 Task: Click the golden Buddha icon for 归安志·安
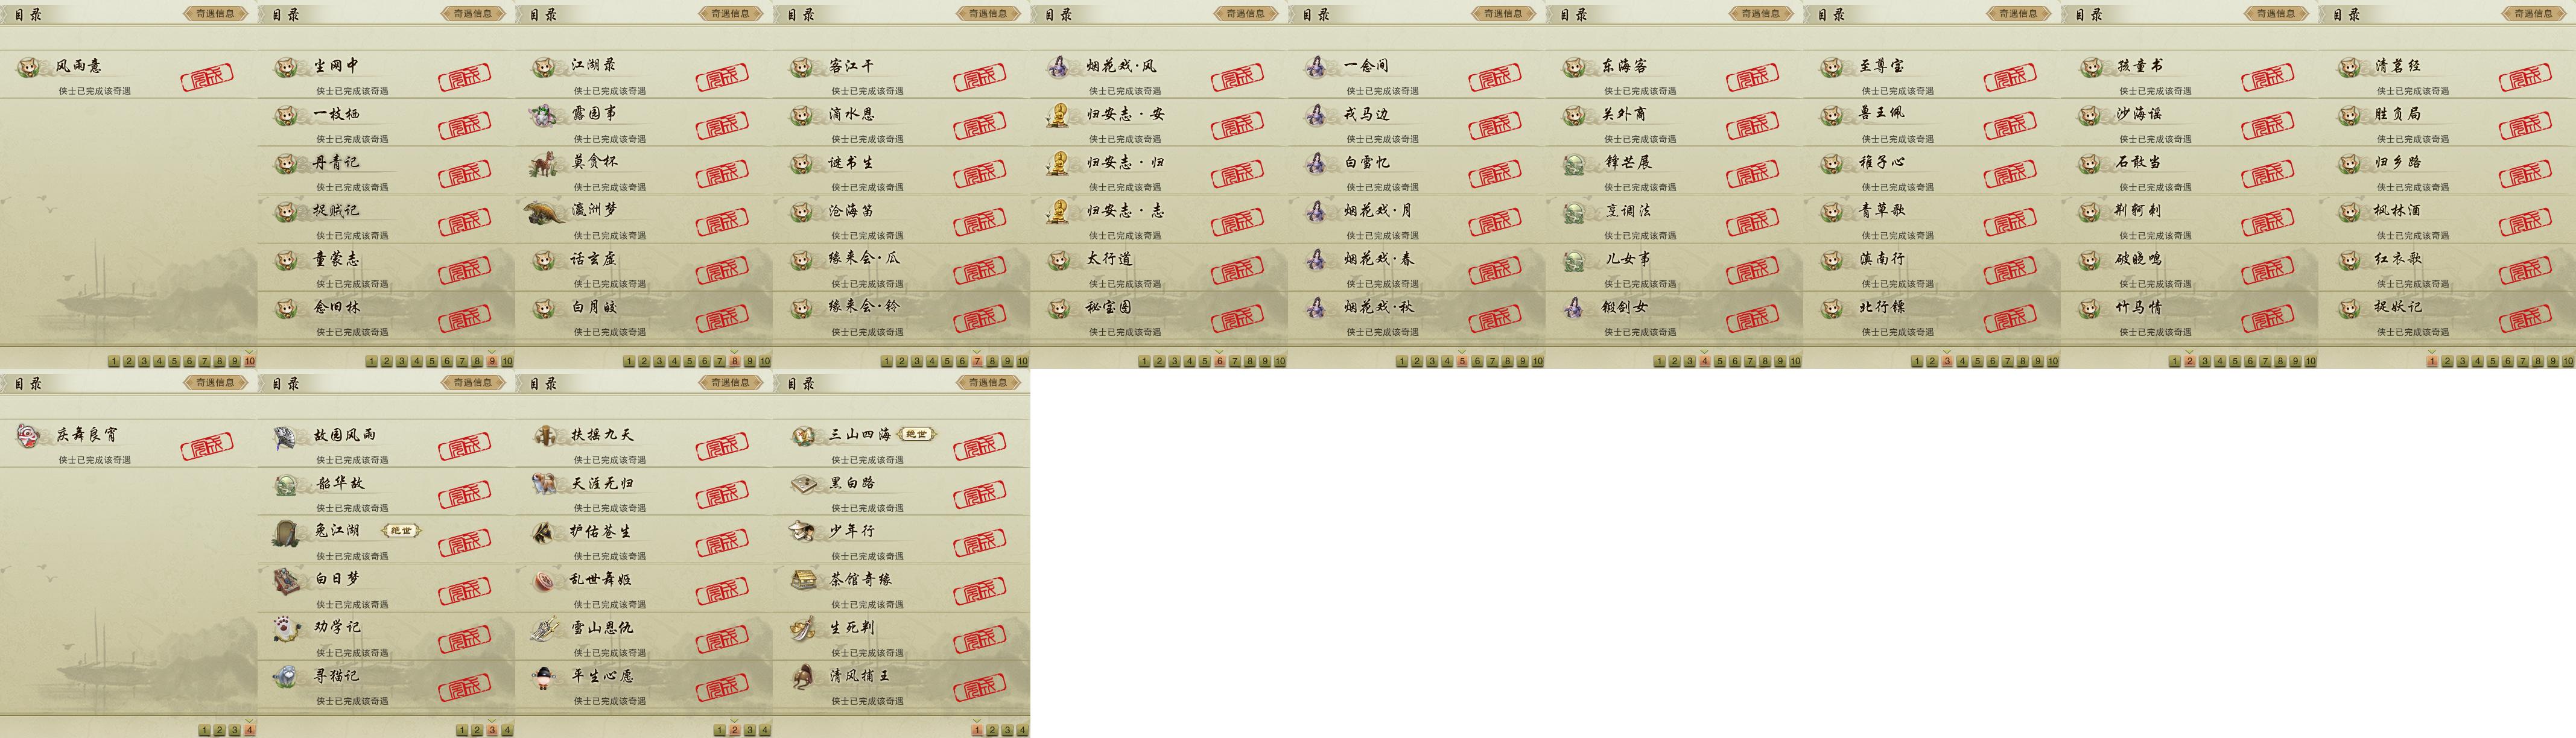coord(1058,115)
